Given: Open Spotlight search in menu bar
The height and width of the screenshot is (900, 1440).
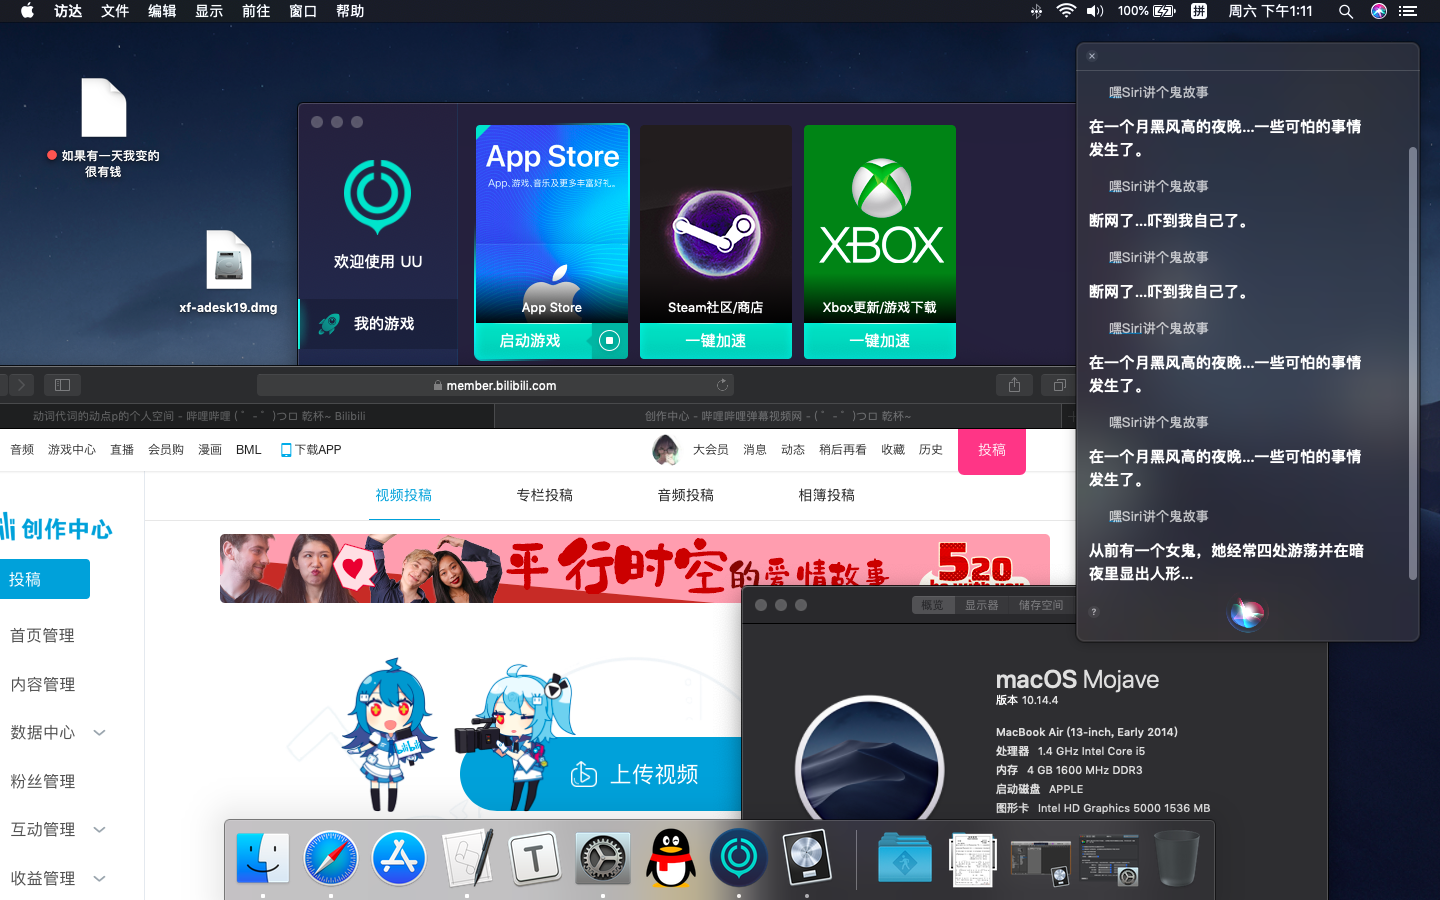Looking at the screenshot, I should pos(1346,11).
